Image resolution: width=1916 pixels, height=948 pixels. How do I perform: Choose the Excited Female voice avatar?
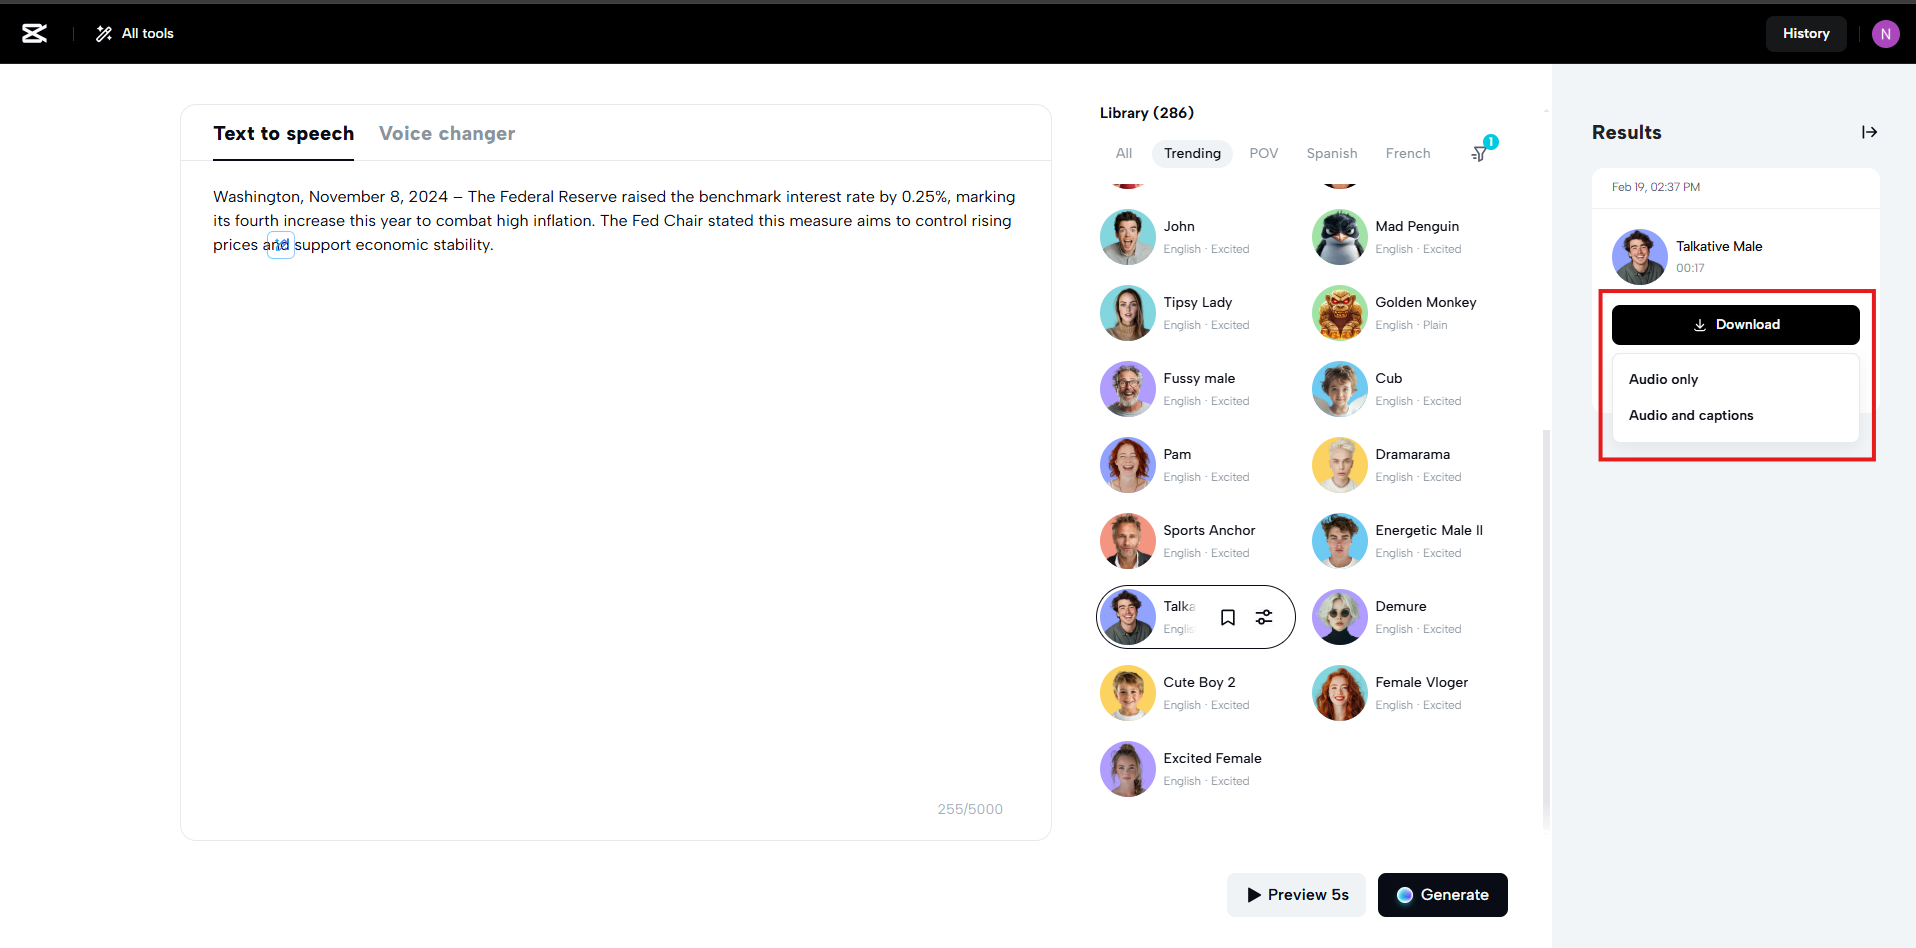point(1128,769)
